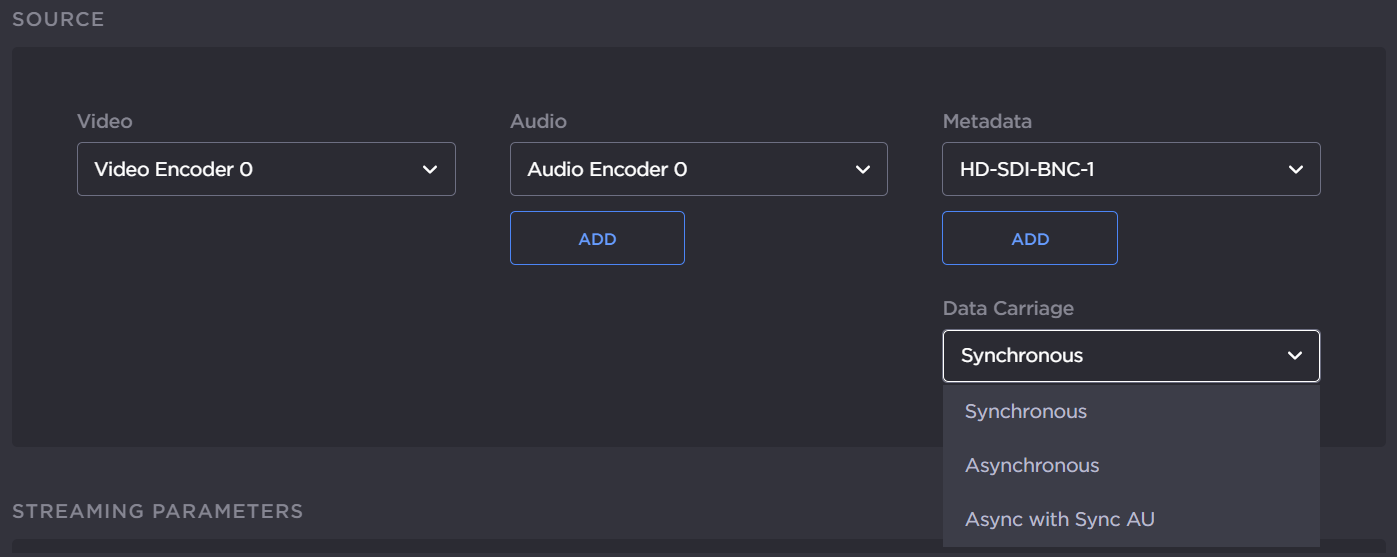Image resolution: width=1397 pixels, height=557 pixels.
Task: Click the chevron arrow on Video dropdown
Action: [x=430, y=170]
